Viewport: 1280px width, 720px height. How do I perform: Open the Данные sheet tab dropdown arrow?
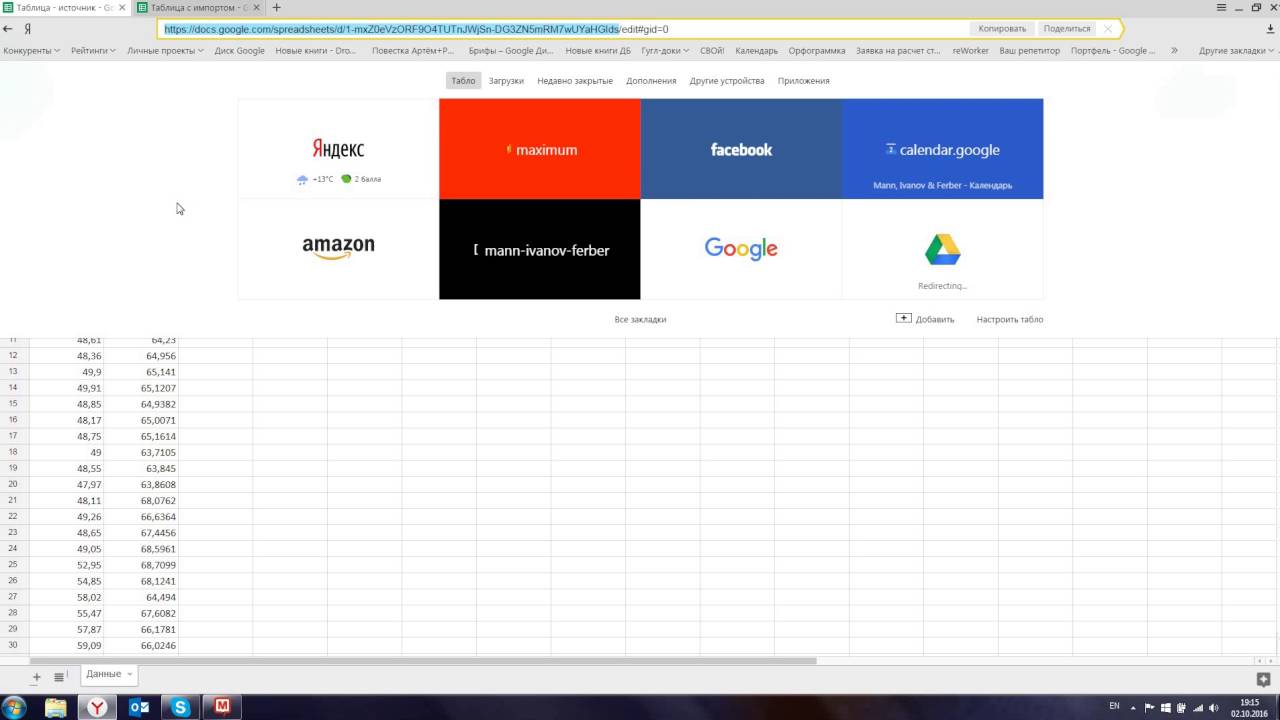(x=130, y=675)
